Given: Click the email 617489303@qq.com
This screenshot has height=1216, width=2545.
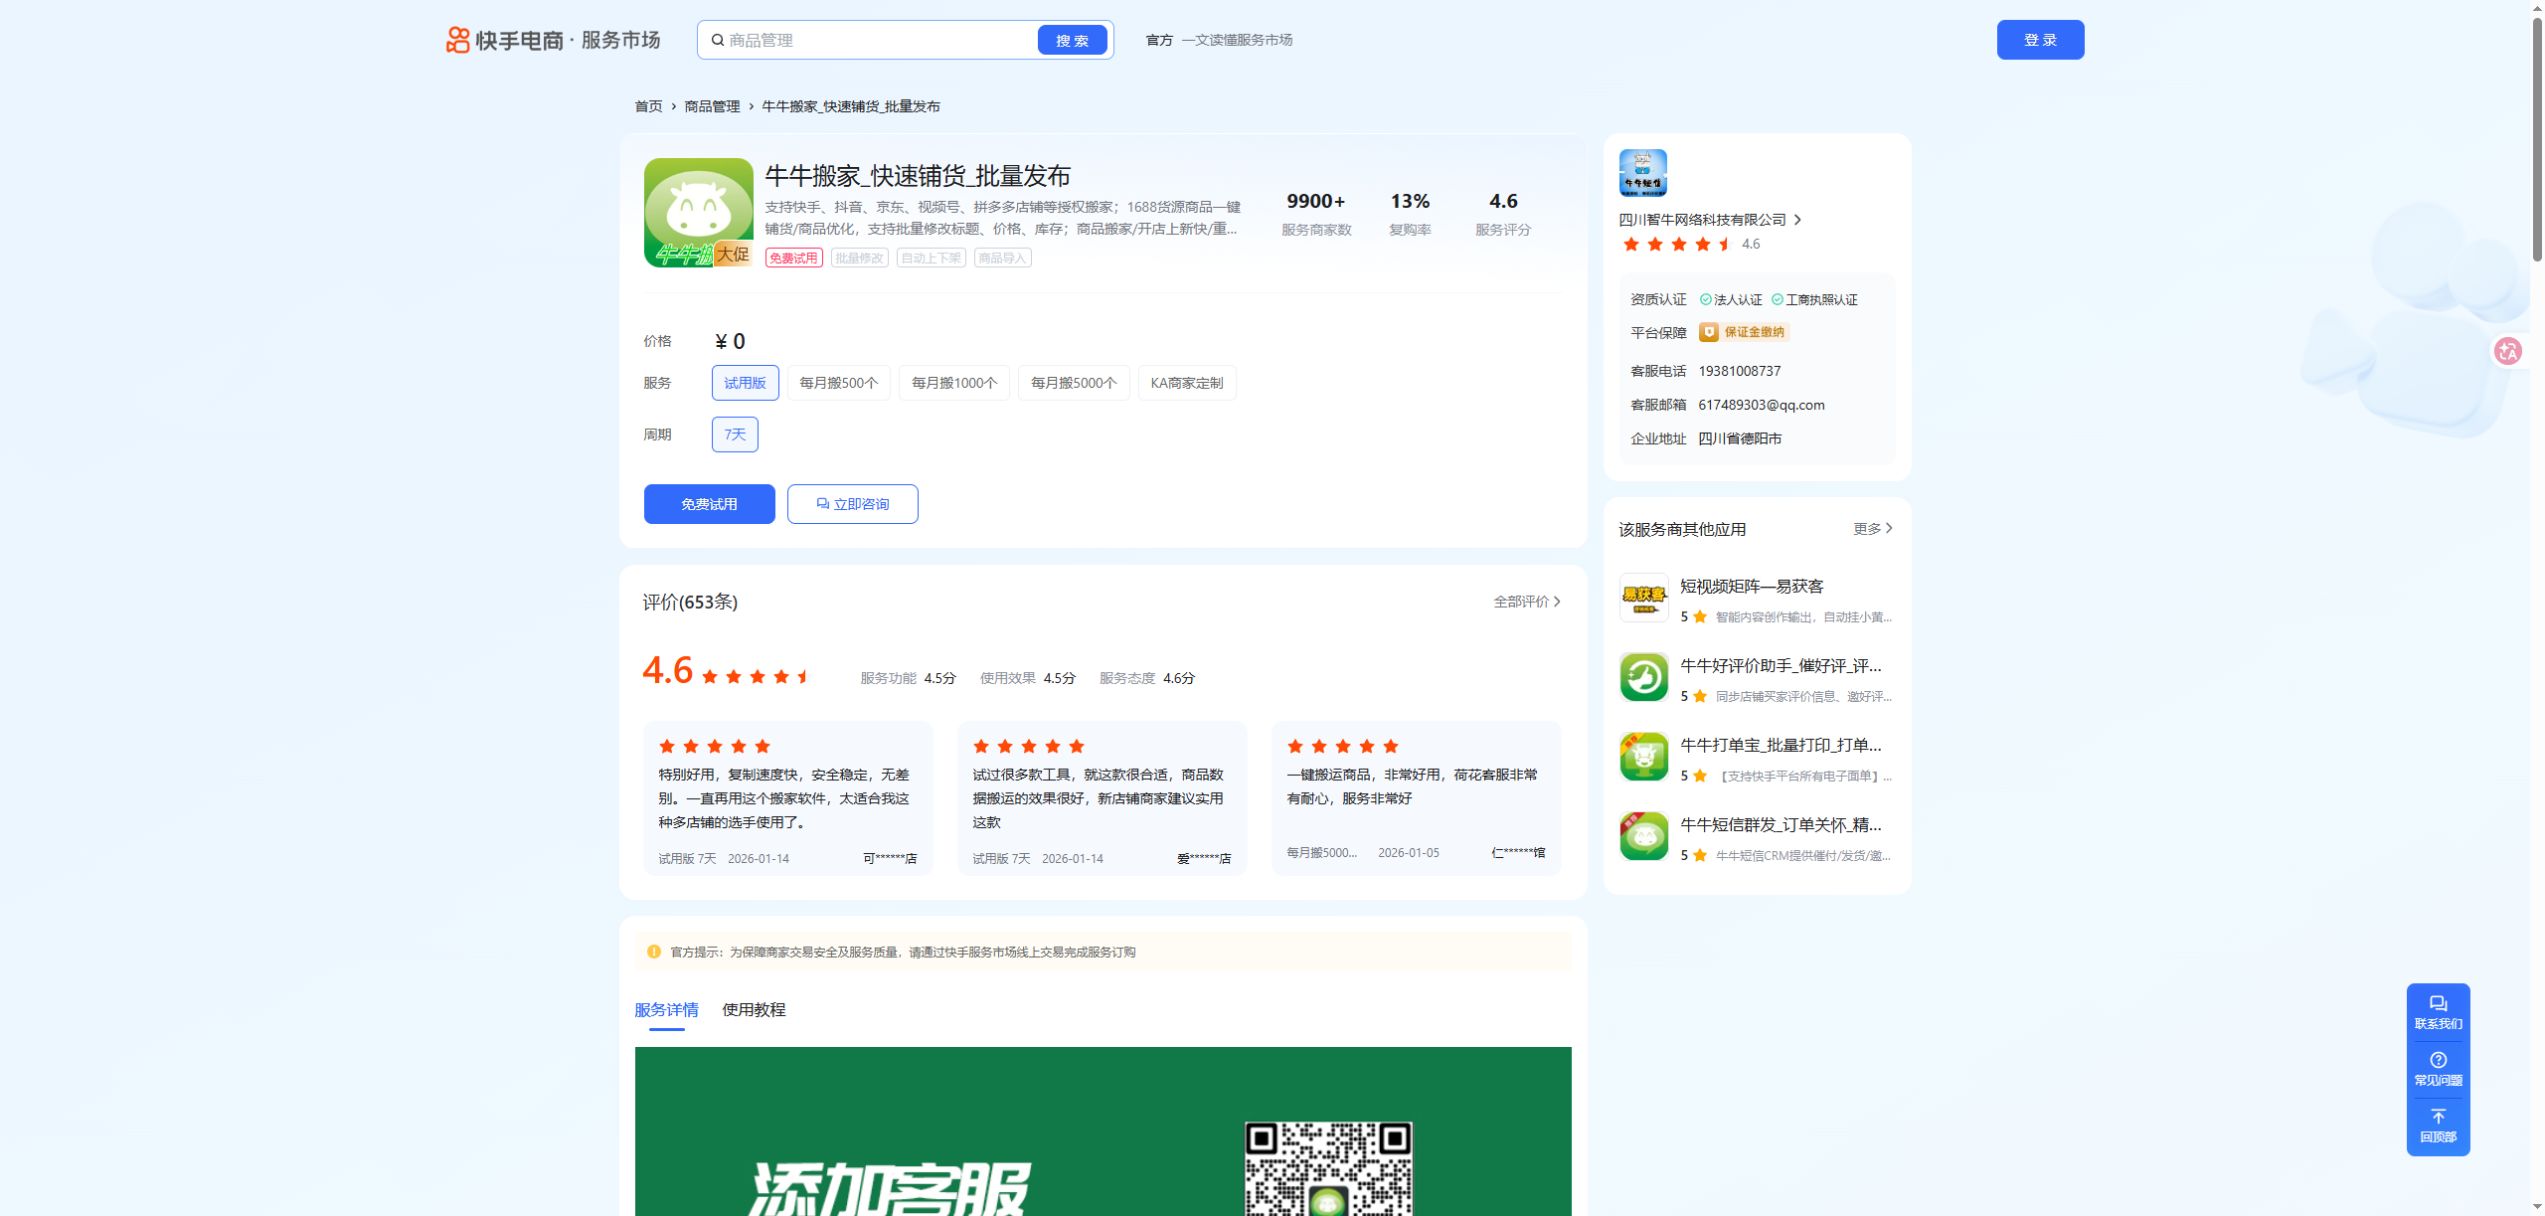Looking at the screenshot, I should pyautogui.click(x=1761, y=405).
